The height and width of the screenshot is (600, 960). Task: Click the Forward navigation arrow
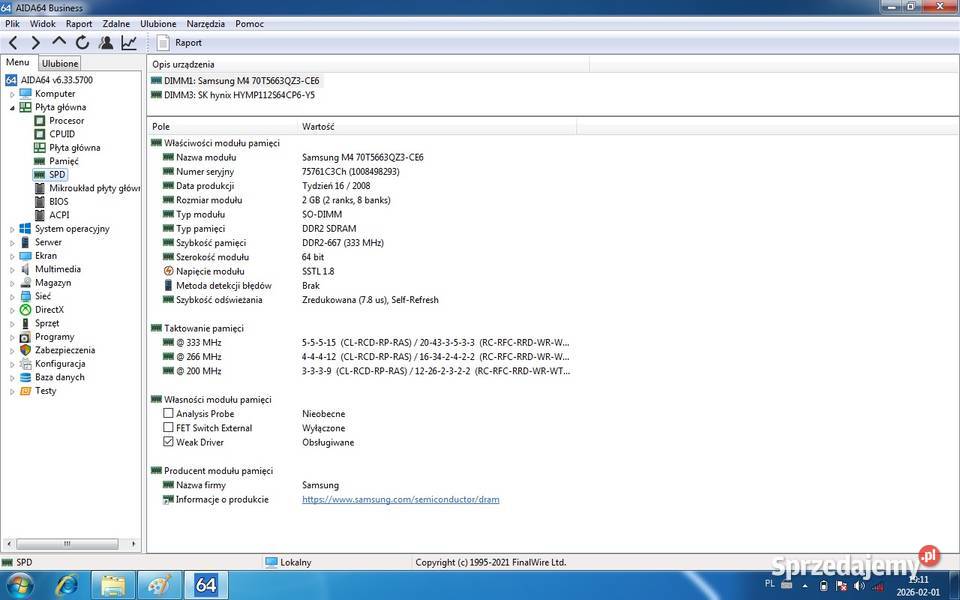(36, 43)
